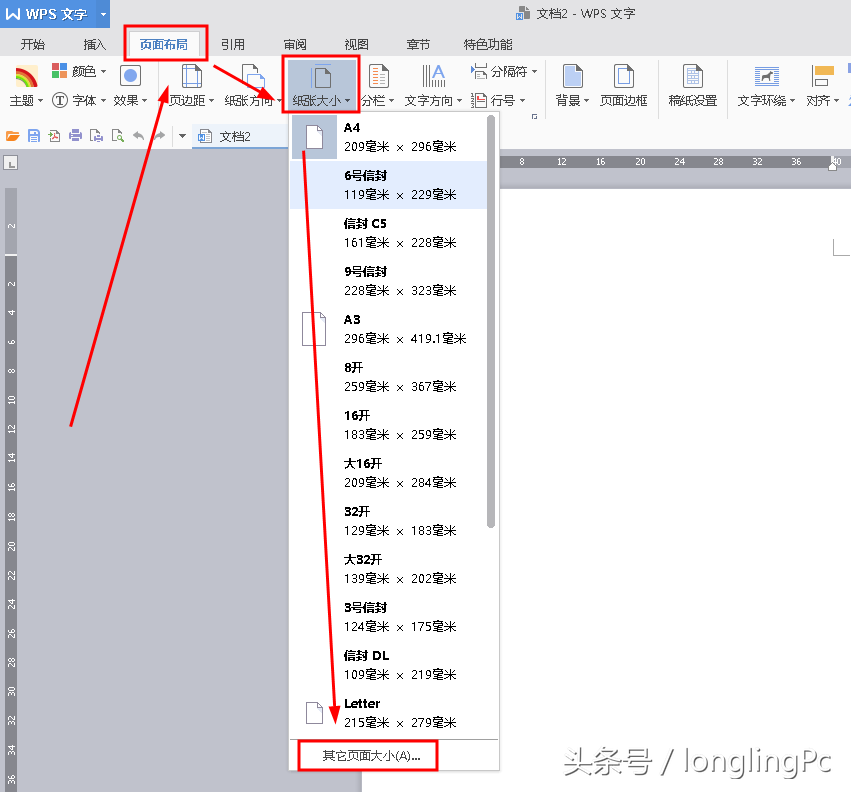Click the redo arrow icon

point(159,136)
